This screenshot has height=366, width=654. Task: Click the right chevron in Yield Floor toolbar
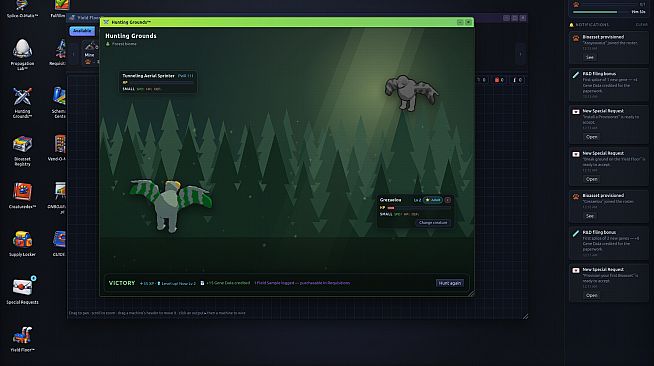click(520, 54)
